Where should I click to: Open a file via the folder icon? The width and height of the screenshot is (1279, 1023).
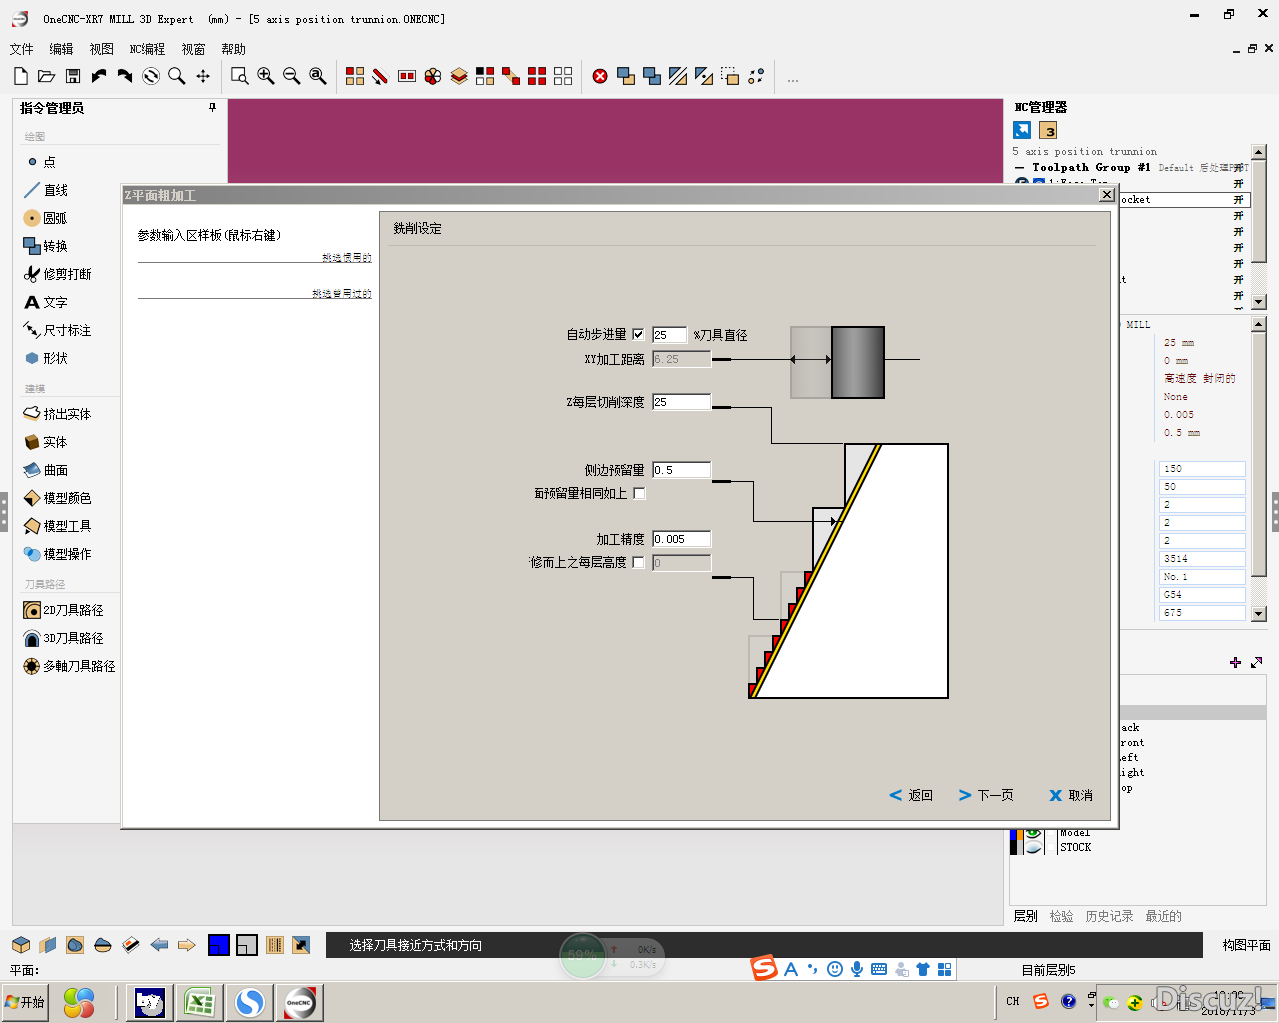click(x=46, y=76)
